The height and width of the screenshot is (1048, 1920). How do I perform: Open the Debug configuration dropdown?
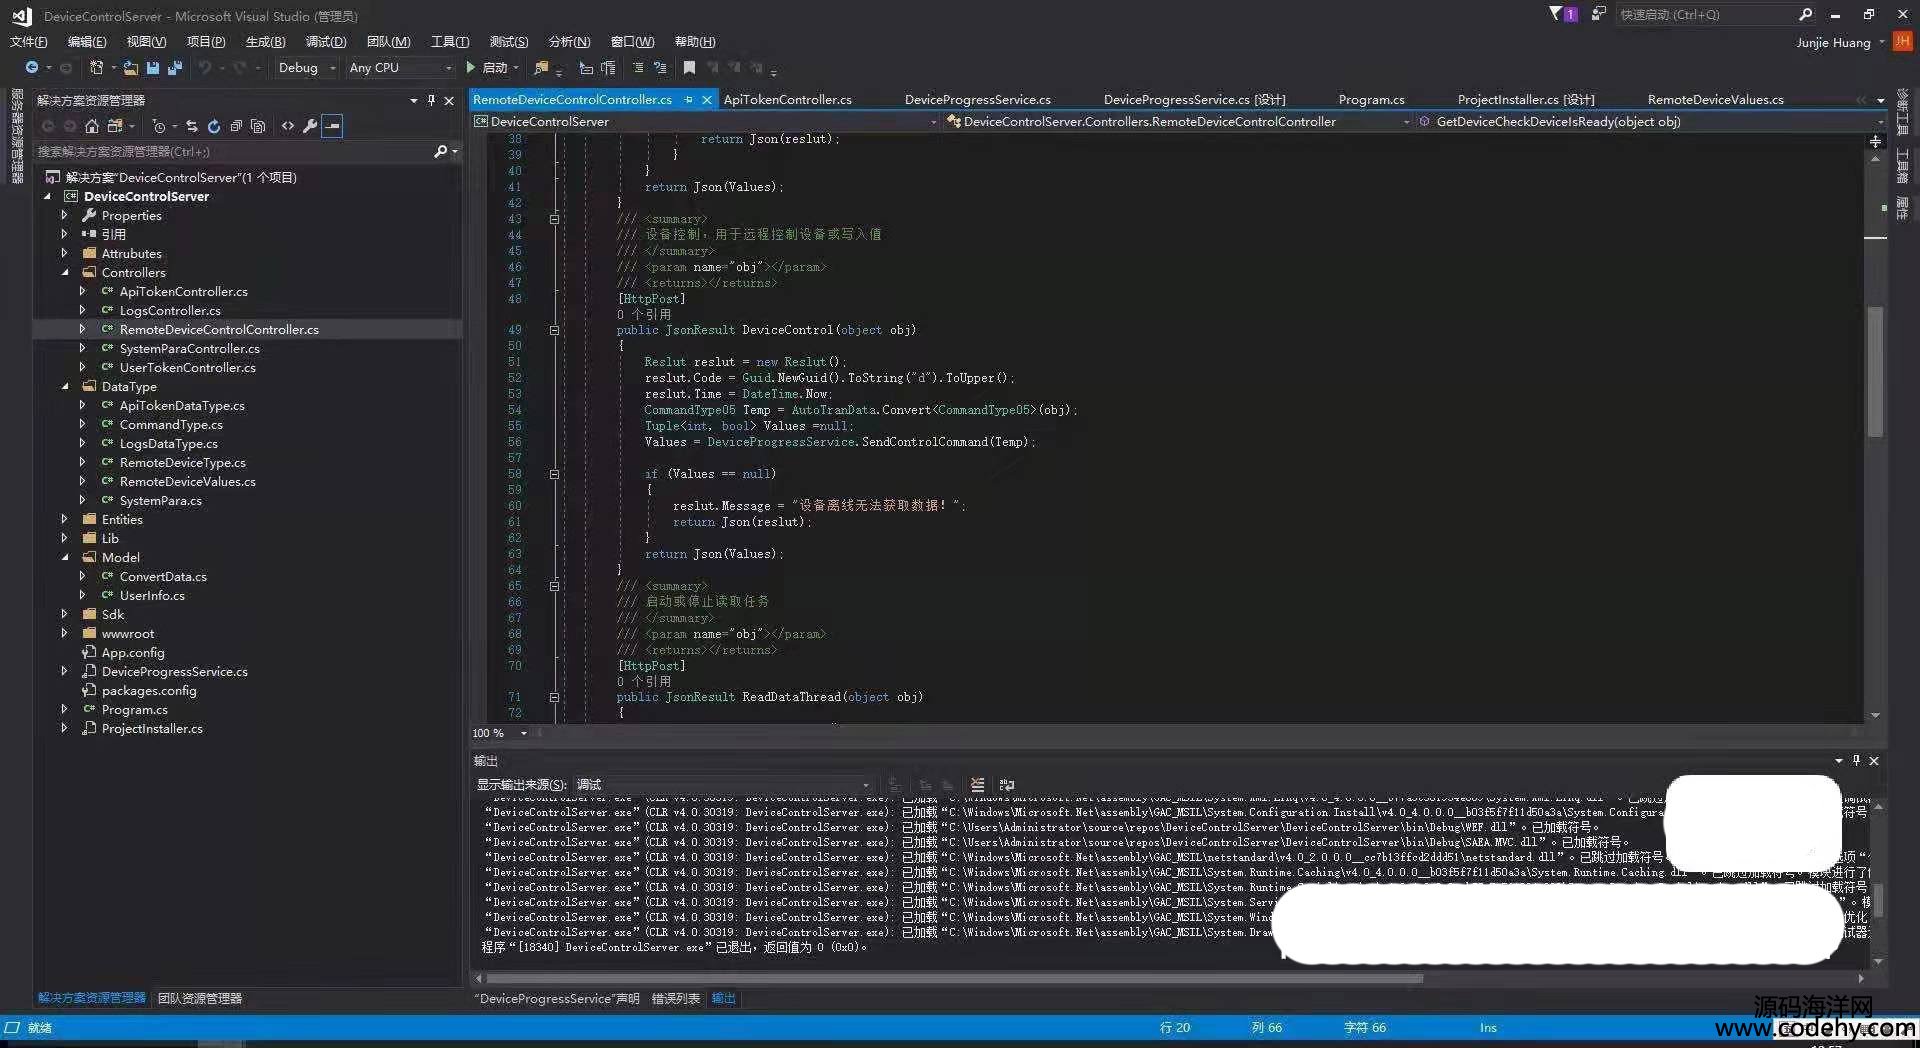click(x=306, y=68)
